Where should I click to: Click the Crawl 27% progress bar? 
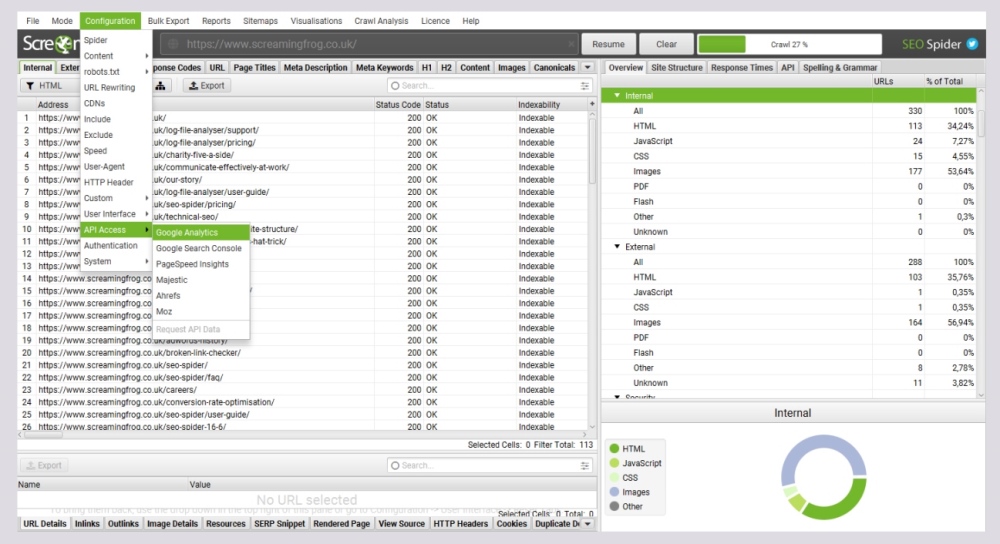(x=789, y=44)
